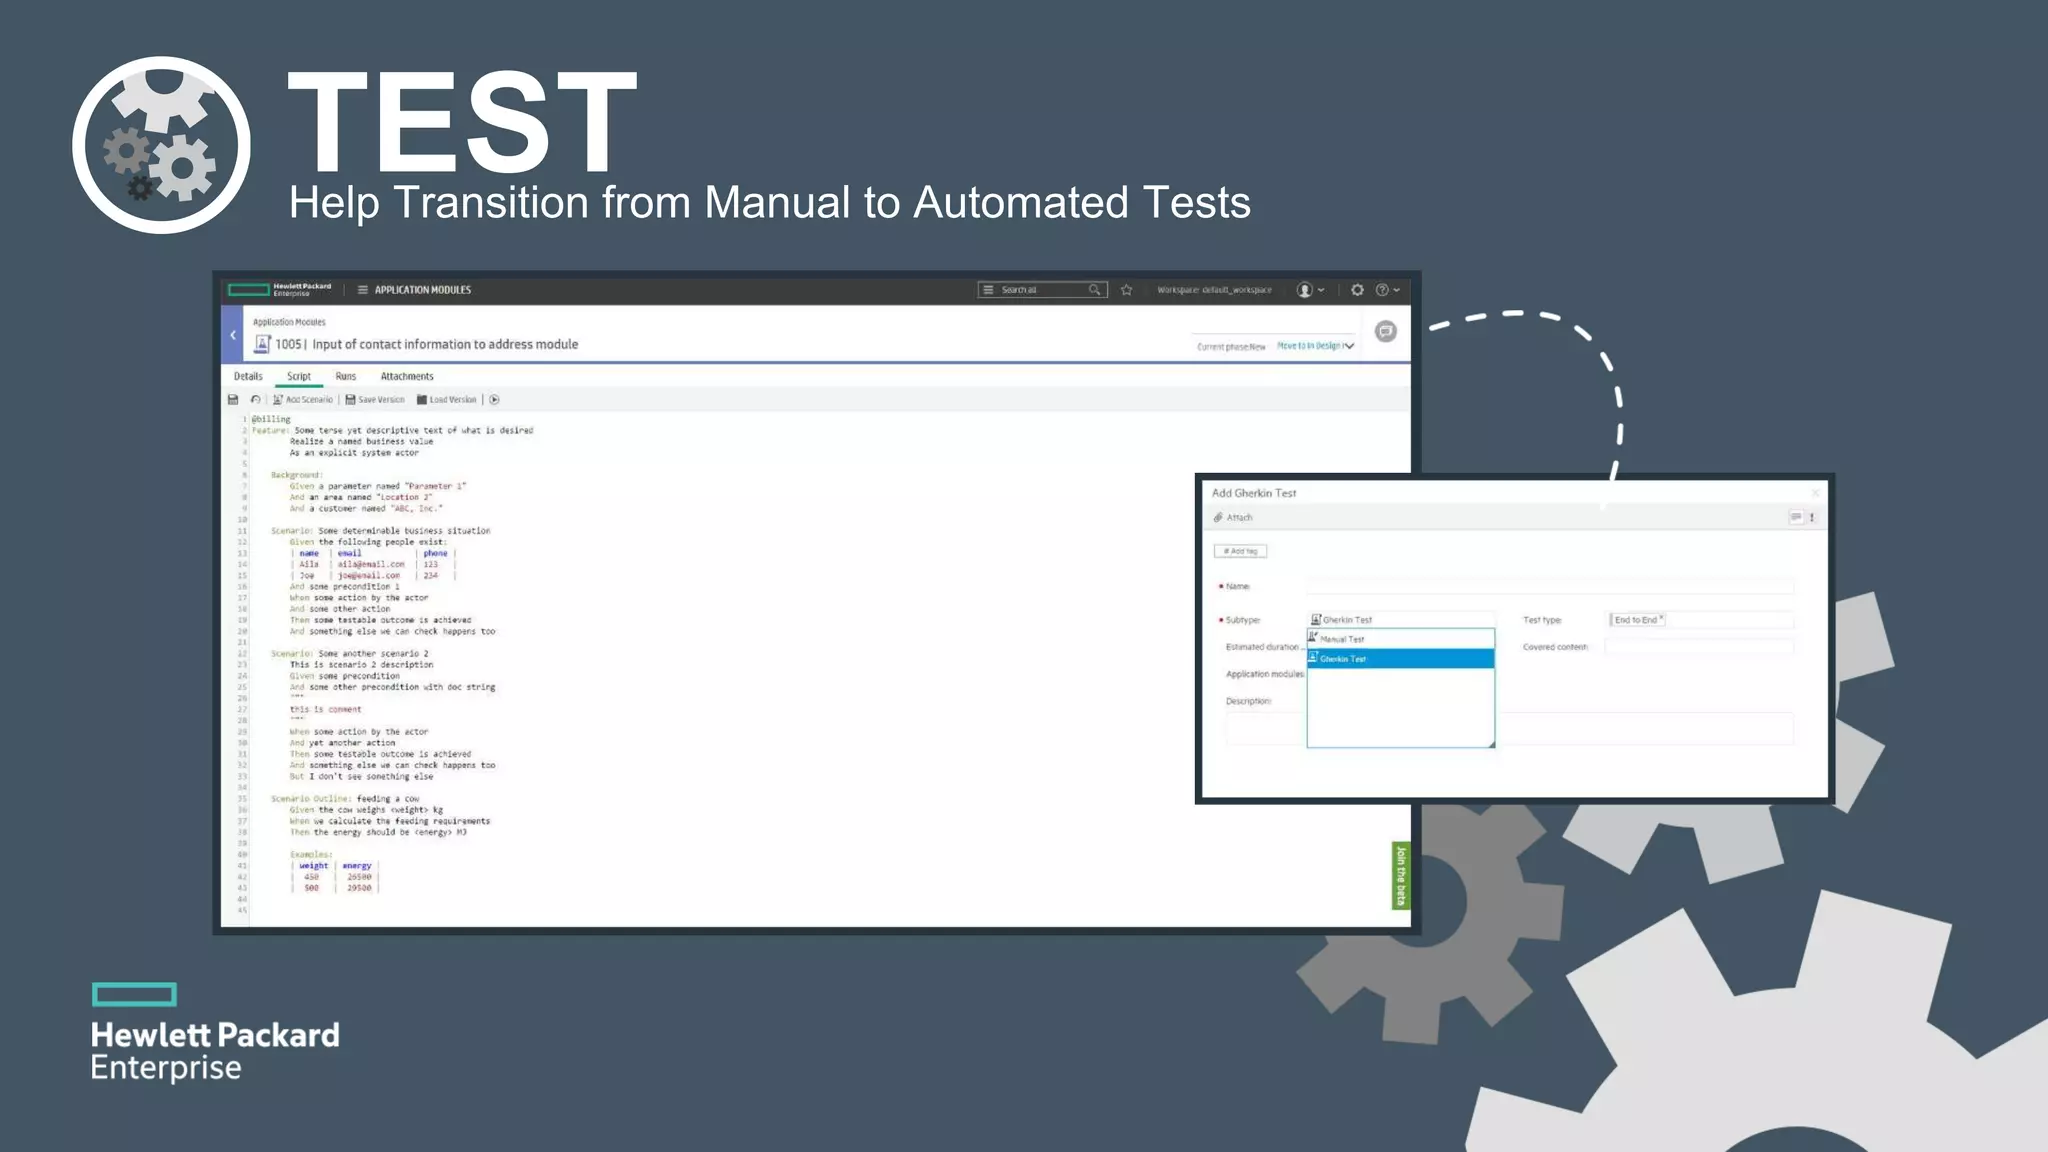
Task: Click the save disk icon in script toolbar
Action: point(233,400)
